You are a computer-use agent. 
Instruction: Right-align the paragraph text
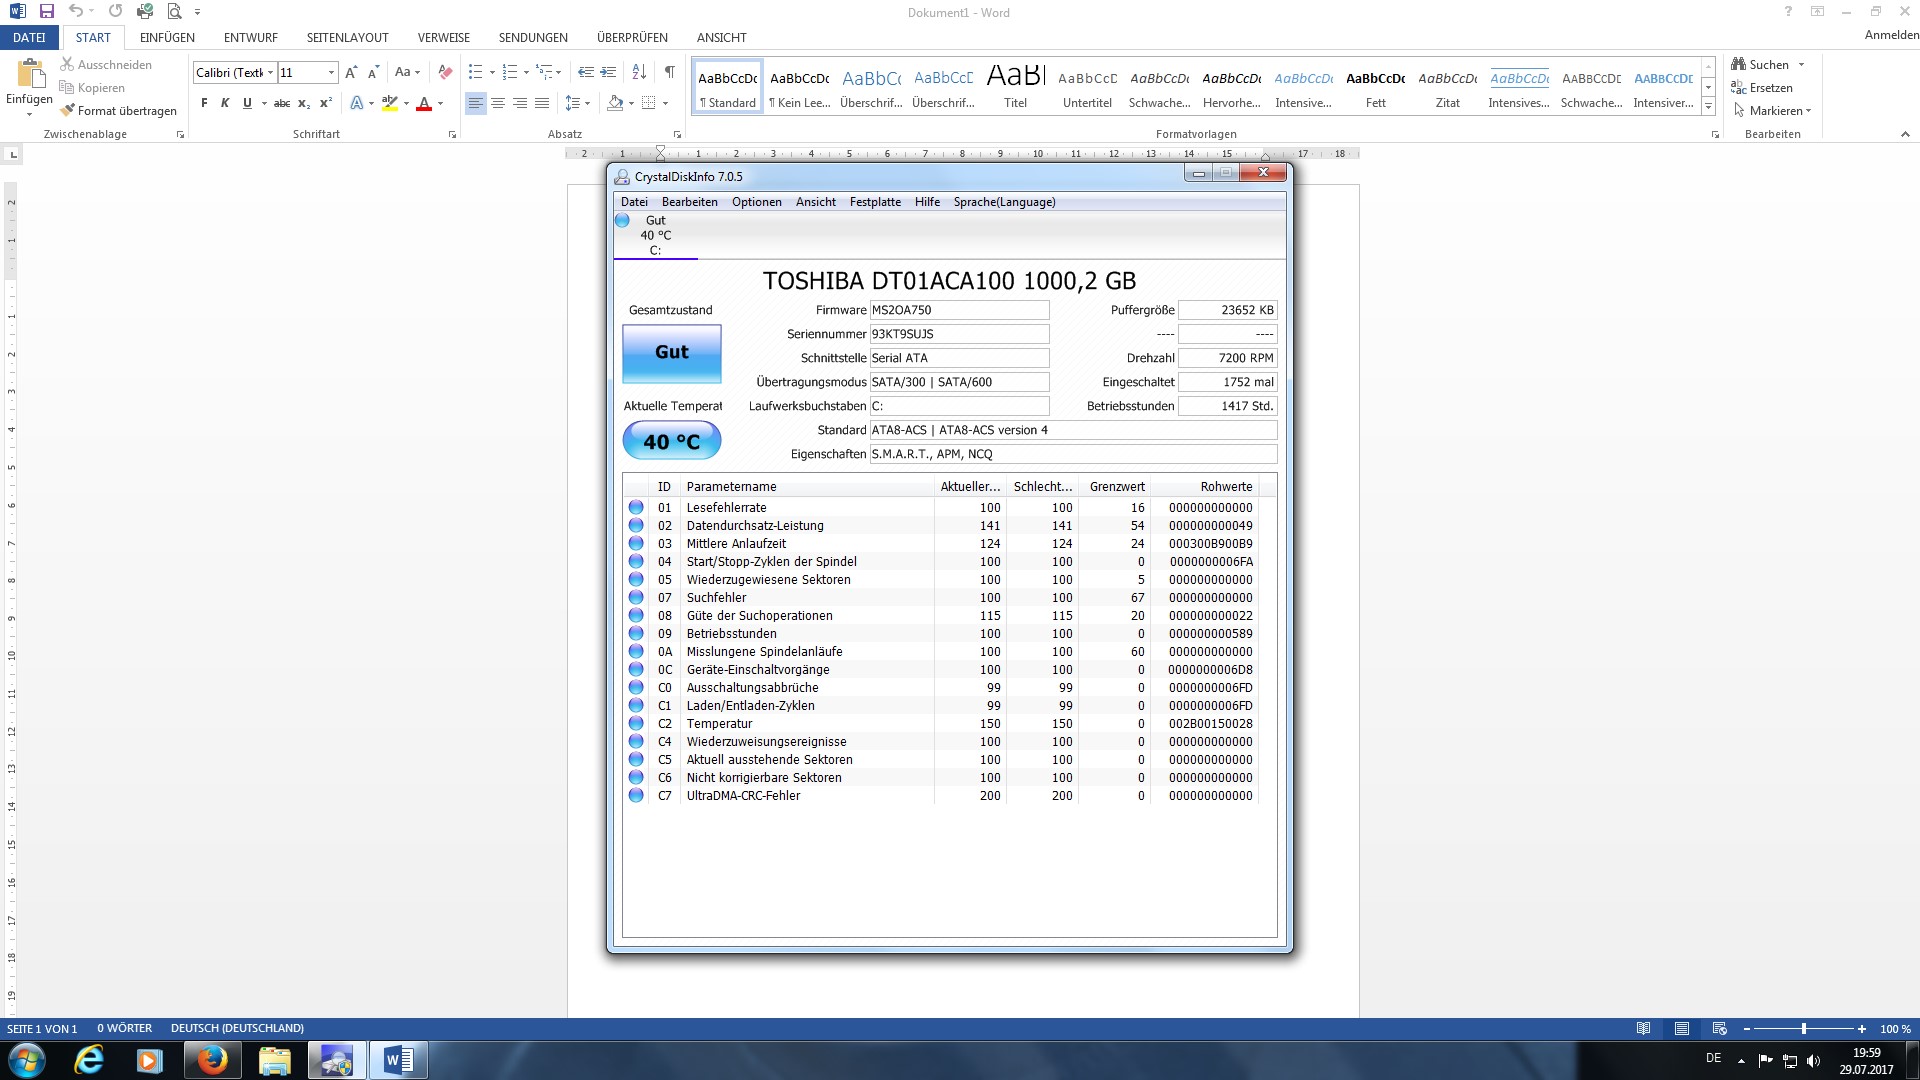tap(520, 103)
